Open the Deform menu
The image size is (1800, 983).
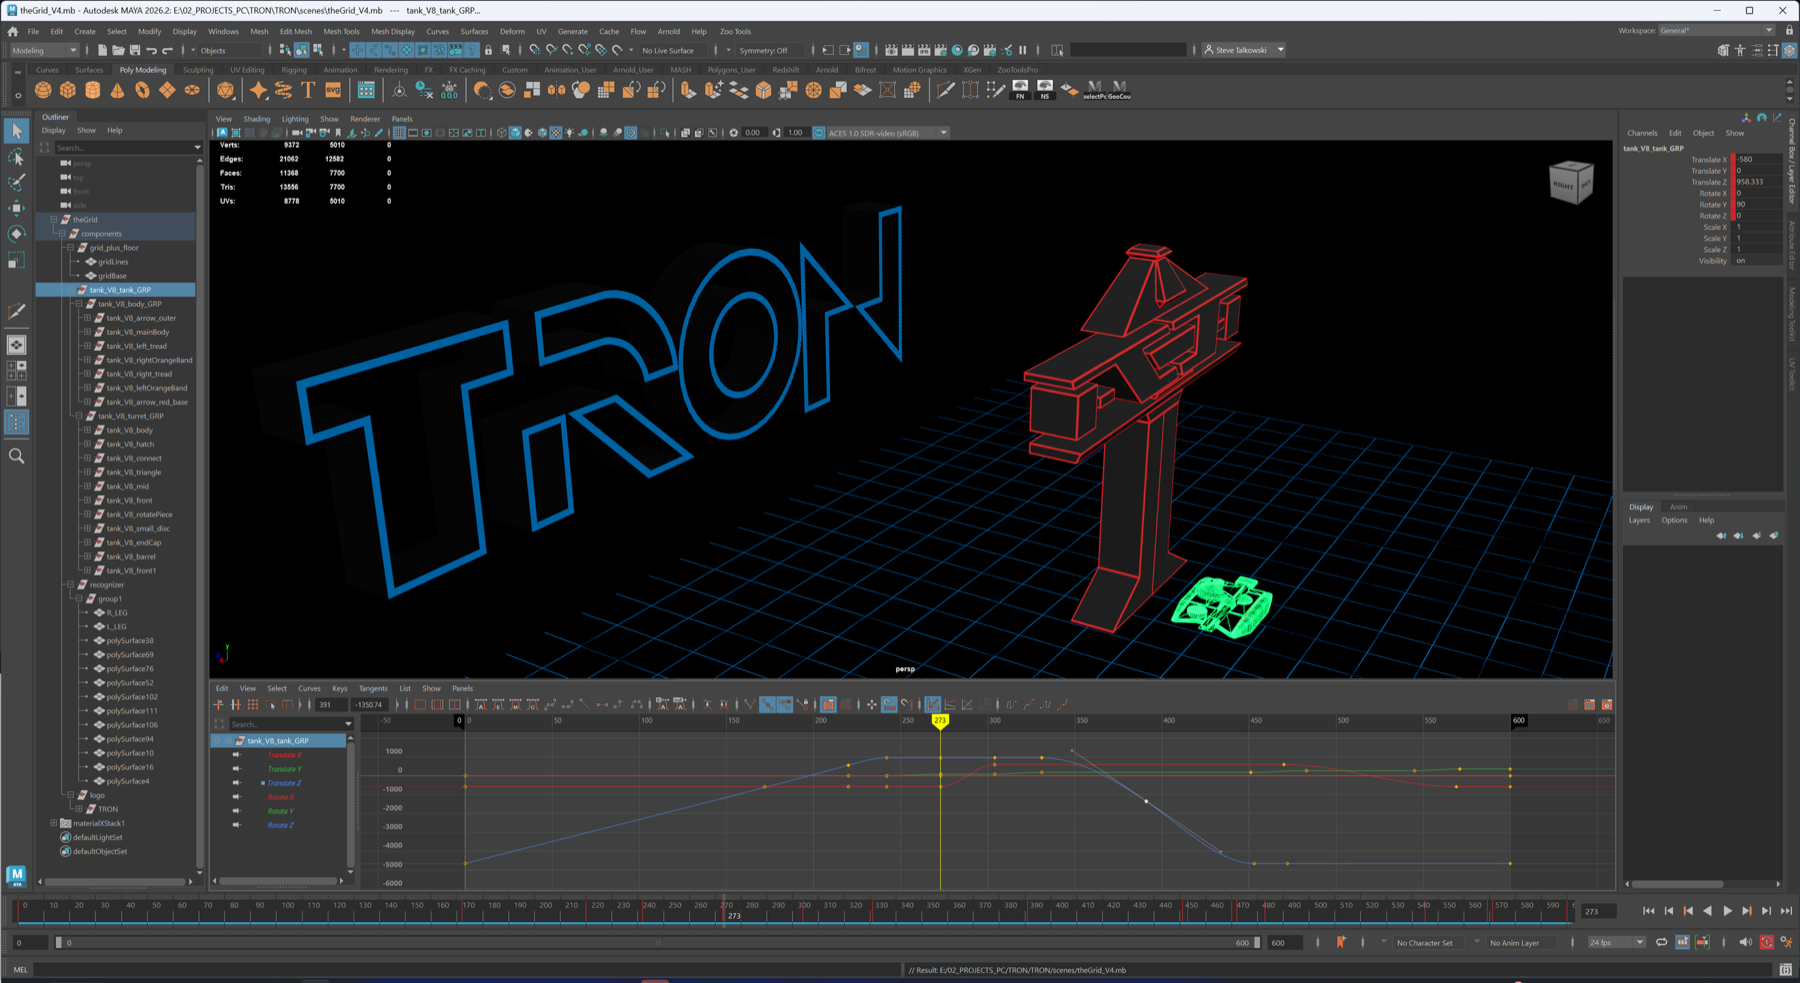(x=512, y=31)
